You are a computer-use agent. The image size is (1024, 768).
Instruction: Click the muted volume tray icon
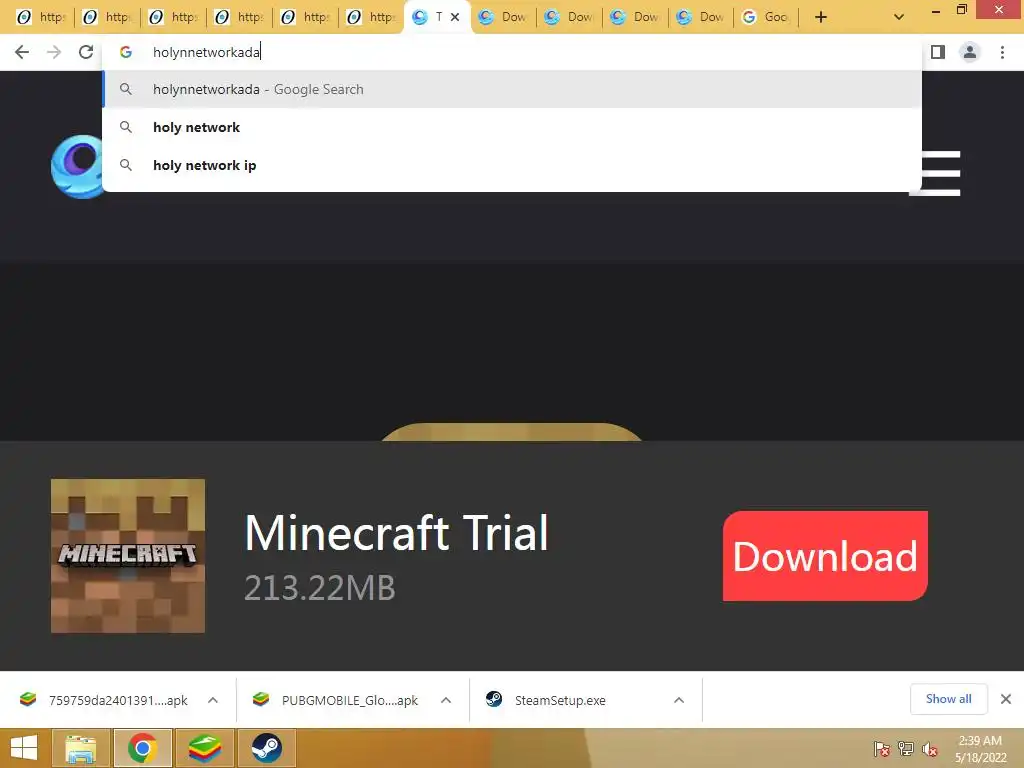coord(930,749)
